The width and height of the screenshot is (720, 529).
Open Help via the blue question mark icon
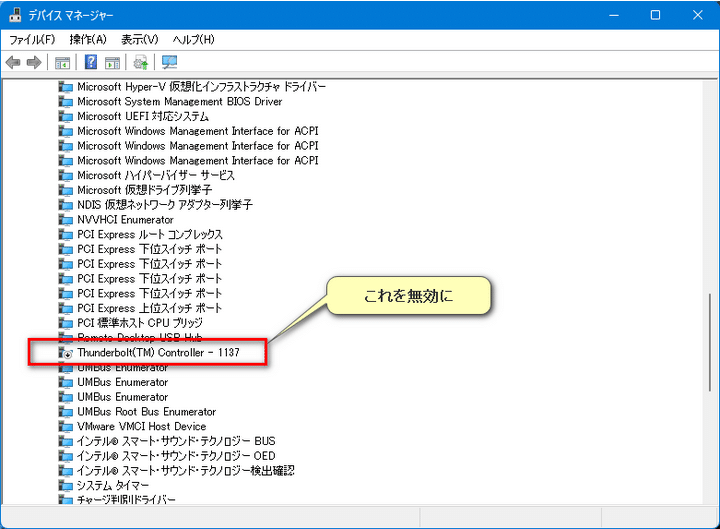coord(91,62)
